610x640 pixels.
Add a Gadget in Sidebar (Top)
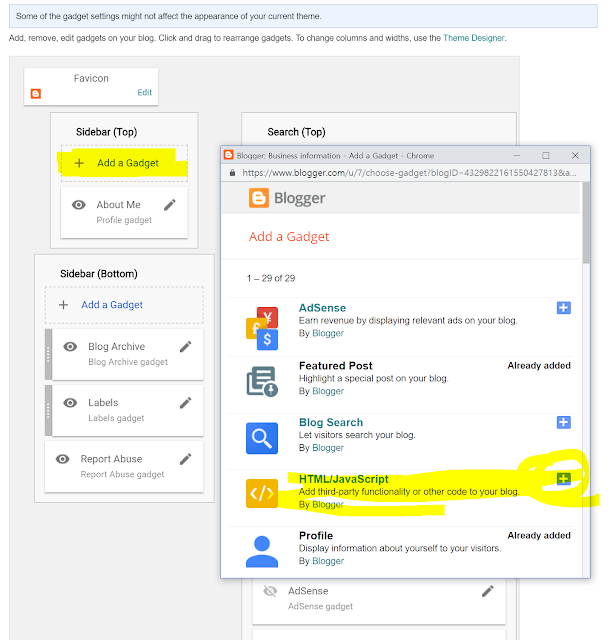click(x=127, y=163)
